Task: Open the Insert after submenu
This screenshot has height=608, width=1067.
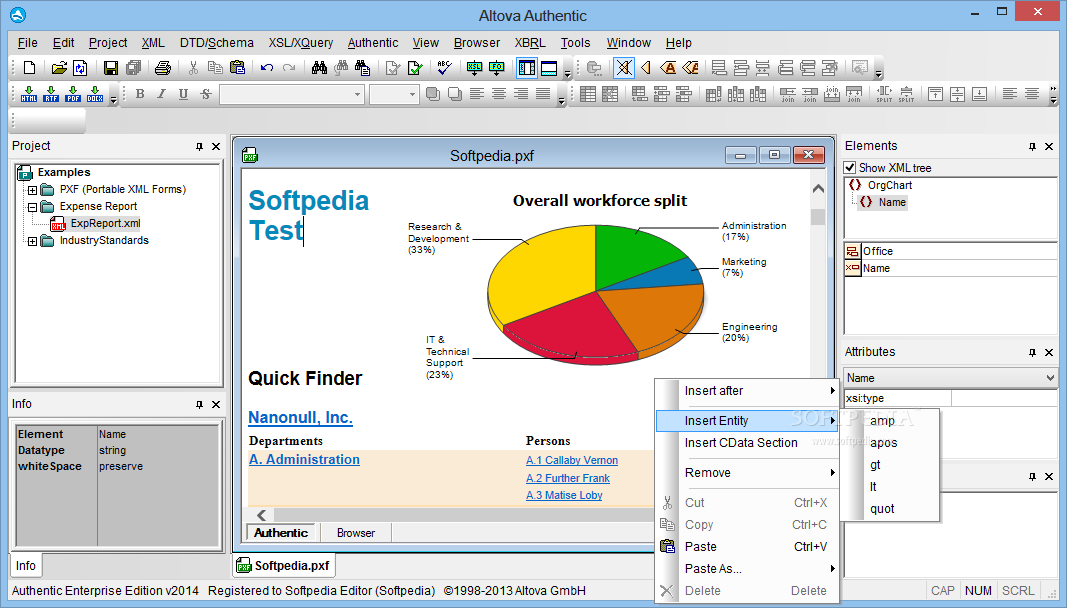Action: (x=746, y=391)
